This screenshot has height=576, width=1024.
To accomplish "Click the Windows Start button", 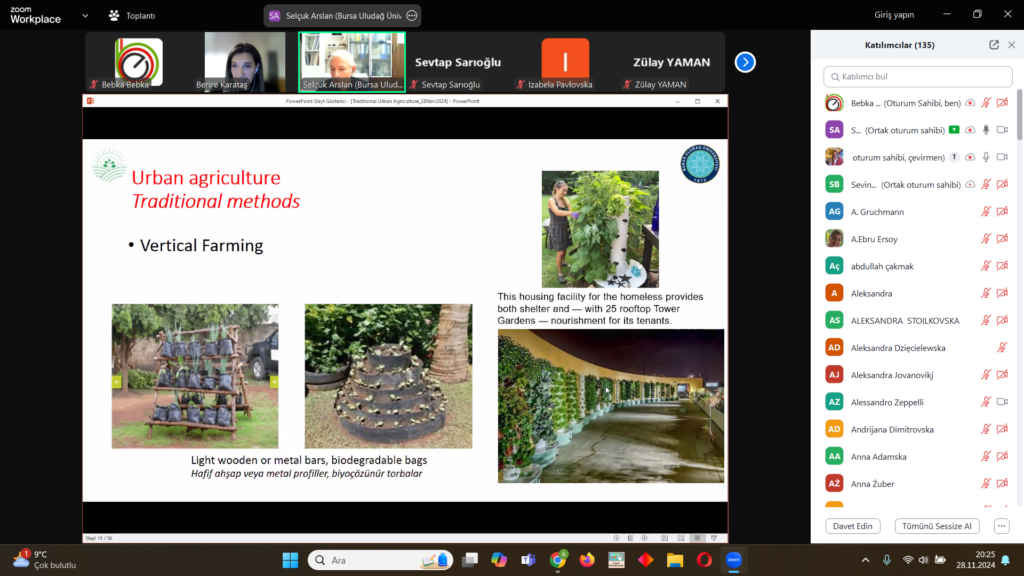I will point(290,560).
